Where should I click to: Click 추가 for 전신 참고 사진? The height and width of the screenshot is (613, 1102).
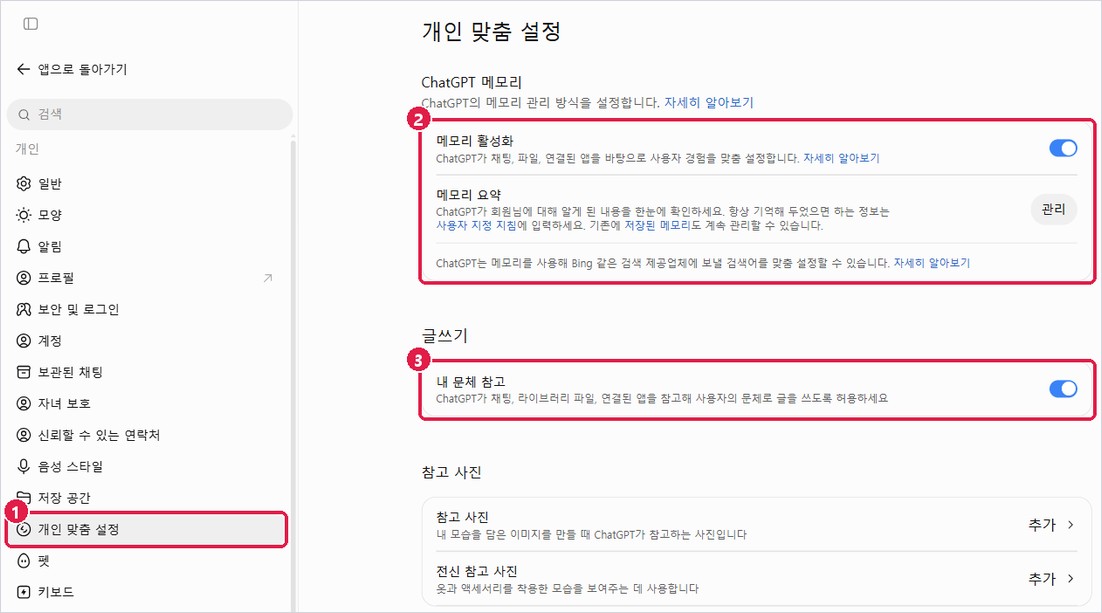coord(1042,579)
